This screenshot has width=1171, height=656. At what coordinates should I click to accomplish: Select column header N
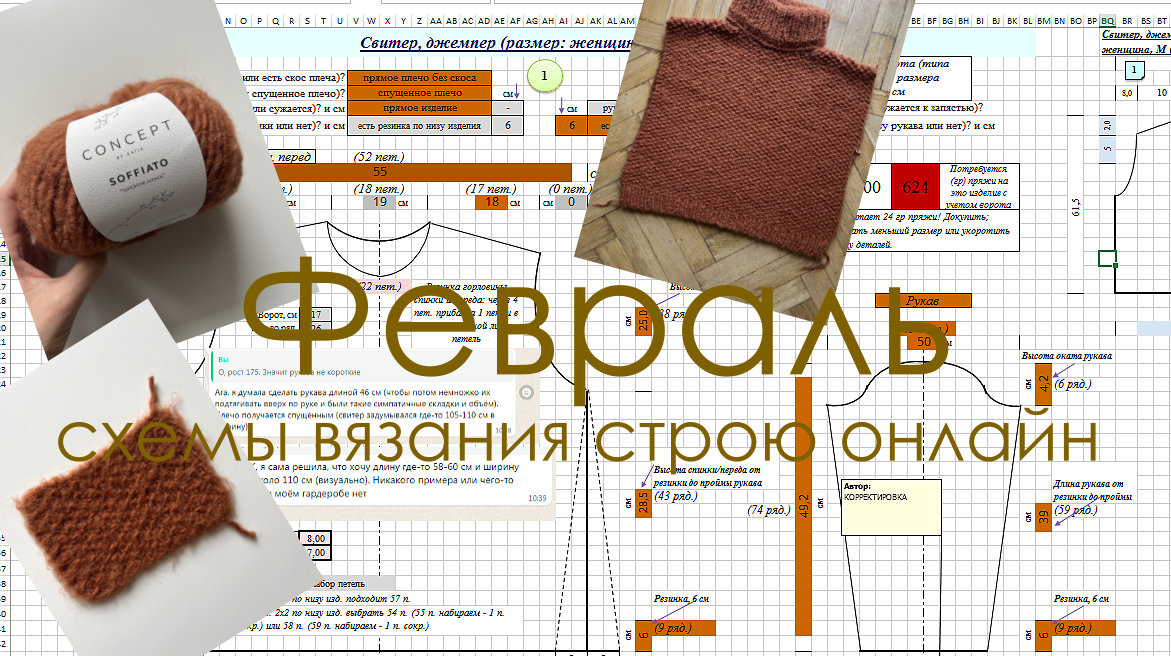229,21
